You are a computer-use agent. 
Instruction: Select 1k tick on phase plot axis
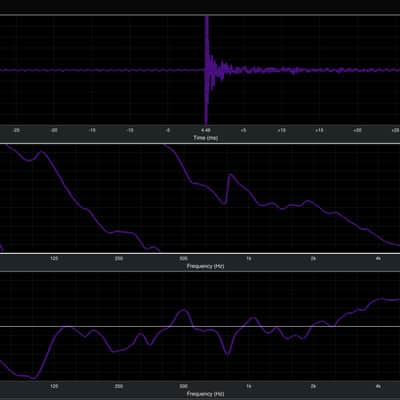[x=249, y=258]
